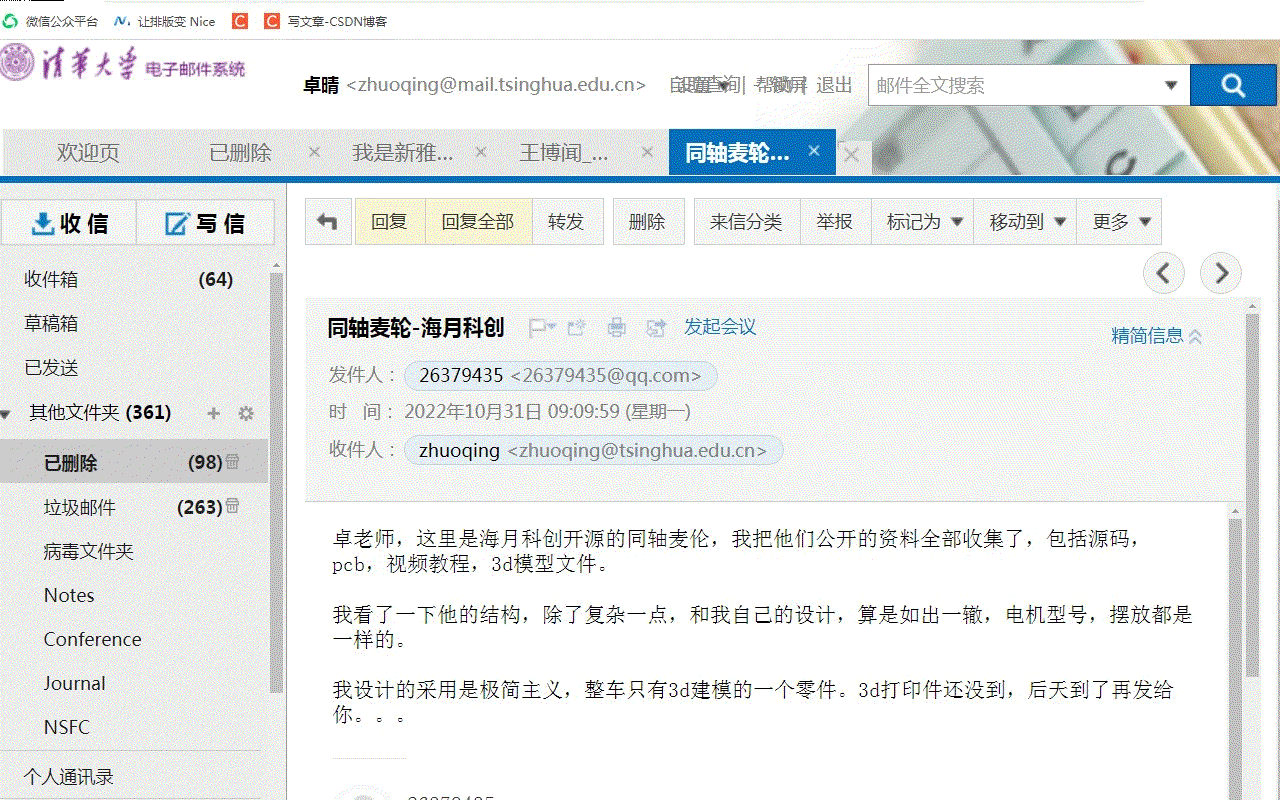Go to the previous email arrow
Screen dimensions: 1280x800
[x=1164, y=273]
